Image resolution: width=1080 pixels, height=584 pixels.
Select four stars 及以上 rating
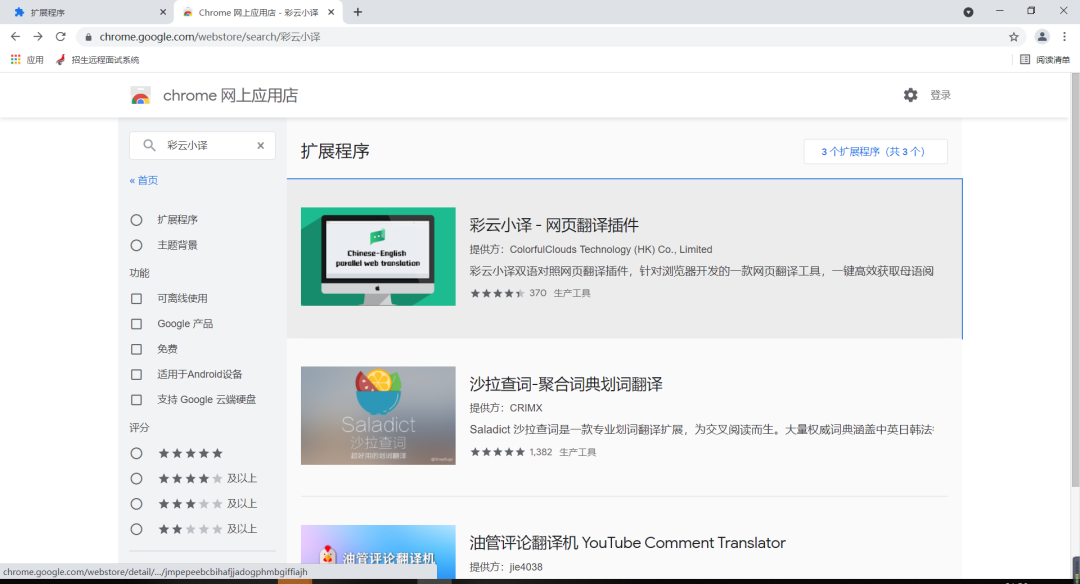click(136, 479)
